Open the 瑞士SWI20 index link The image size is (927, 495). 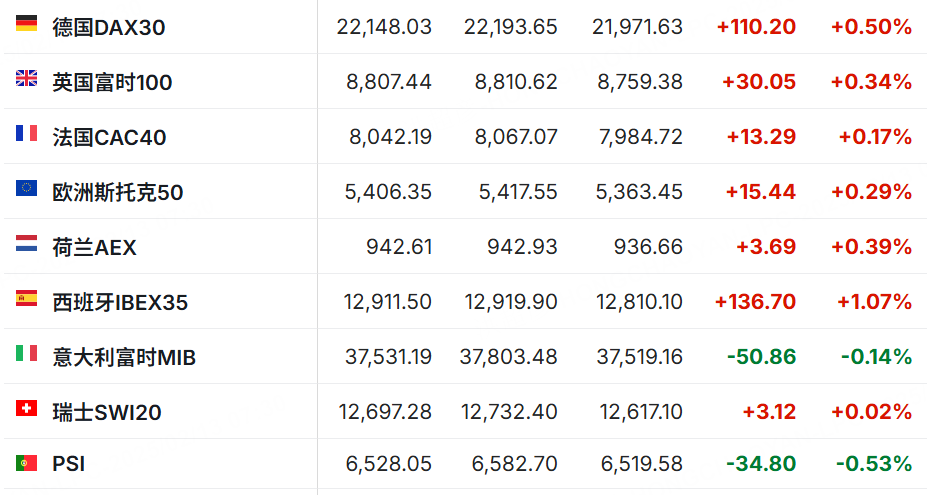point(107,412)
